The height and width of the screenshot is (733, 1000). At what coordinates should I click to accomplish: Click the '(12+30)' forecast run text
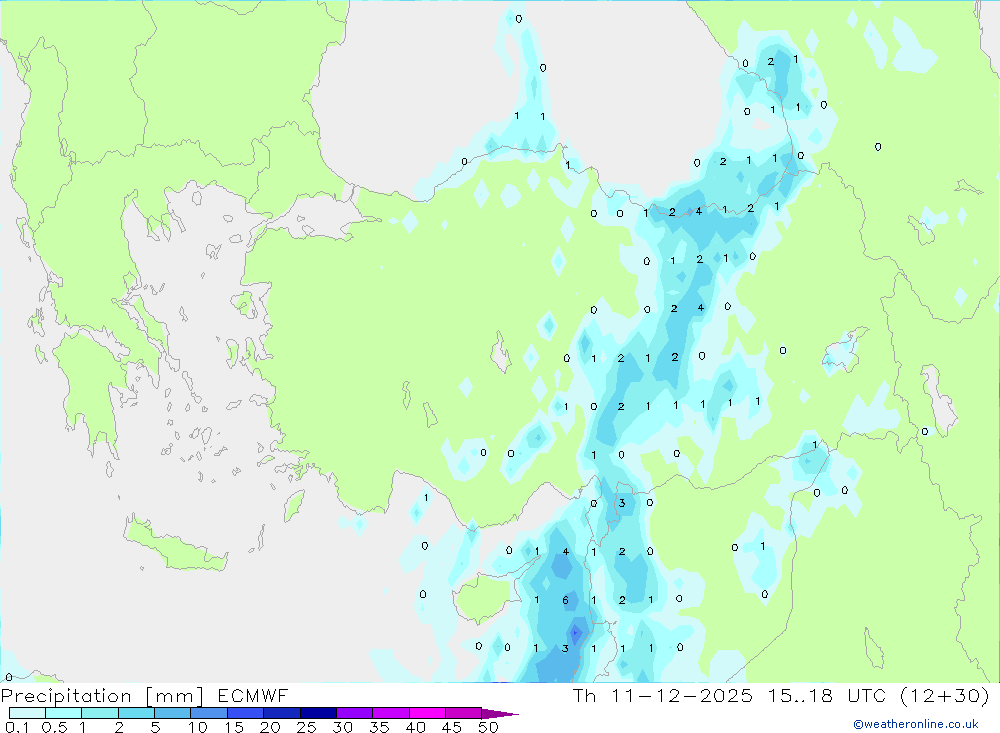pyautogui.click(x=945, y=696)
